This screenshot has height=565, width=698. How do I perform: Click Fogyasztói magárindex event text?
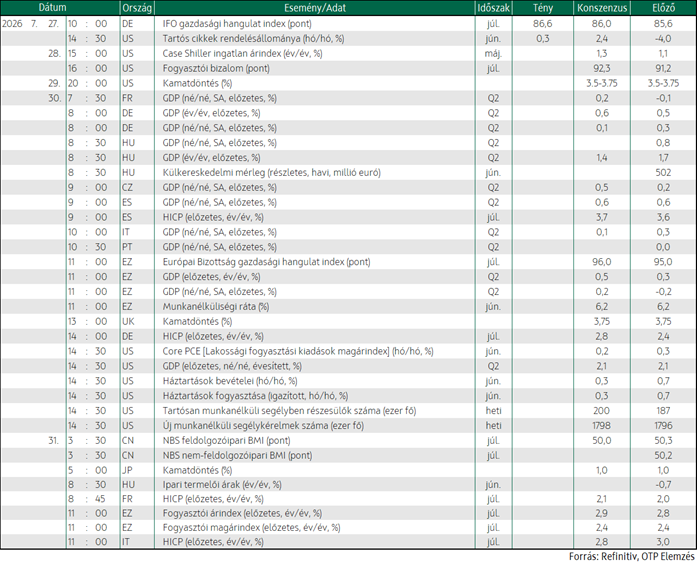[251, 528]
